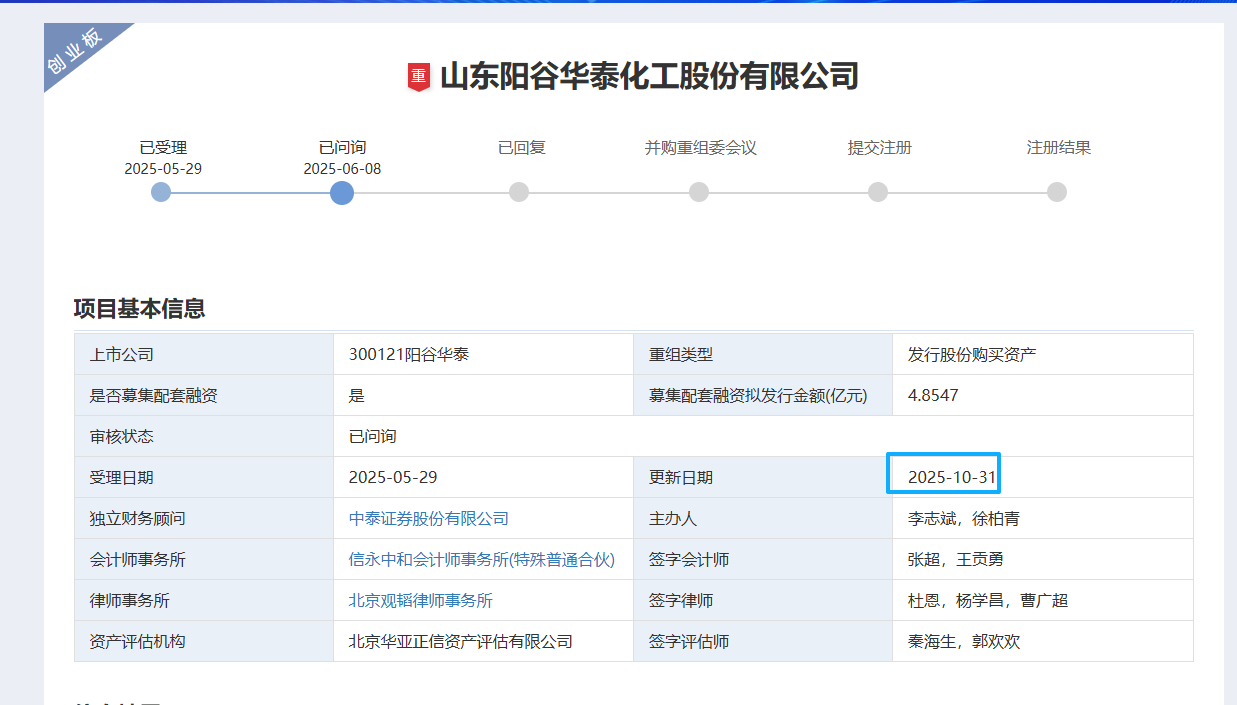Click the 受理日期 value 2025-05-29 in table

393,477
